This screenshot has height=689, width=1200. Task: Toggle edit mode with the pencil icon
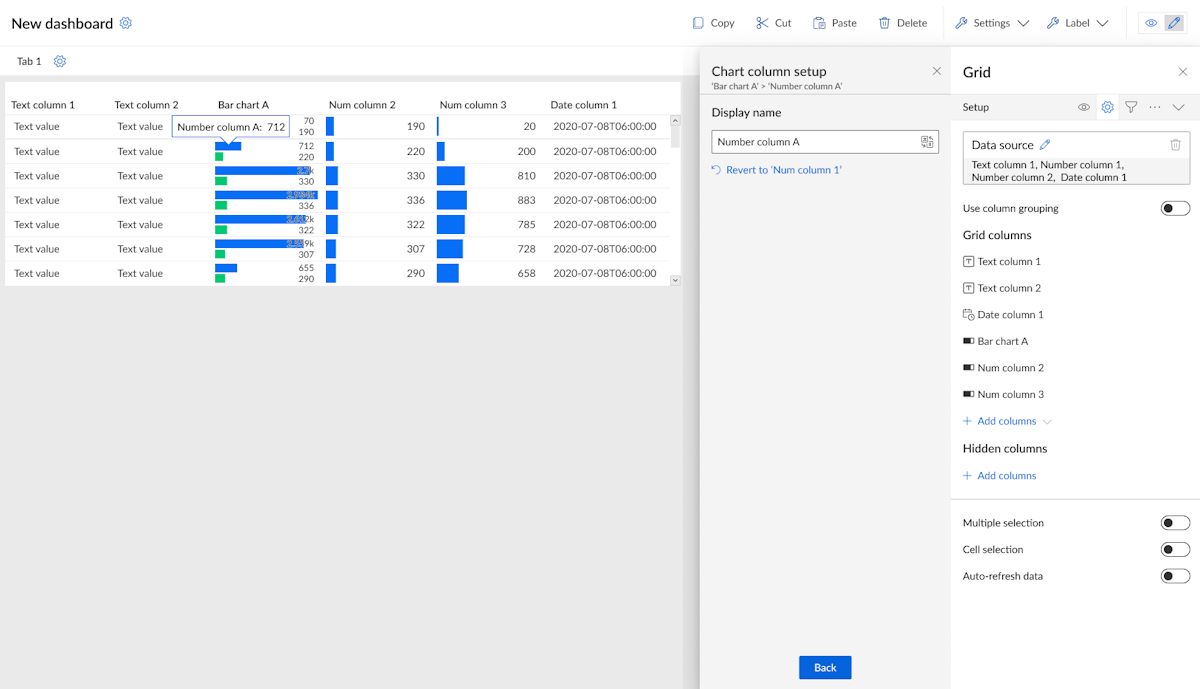click(1174, 23)
